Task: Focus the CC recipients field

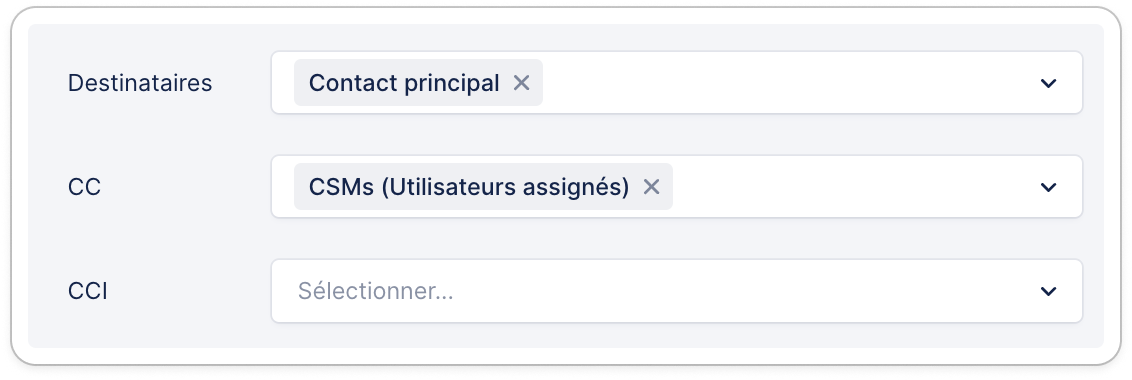Action: (676, 186)
